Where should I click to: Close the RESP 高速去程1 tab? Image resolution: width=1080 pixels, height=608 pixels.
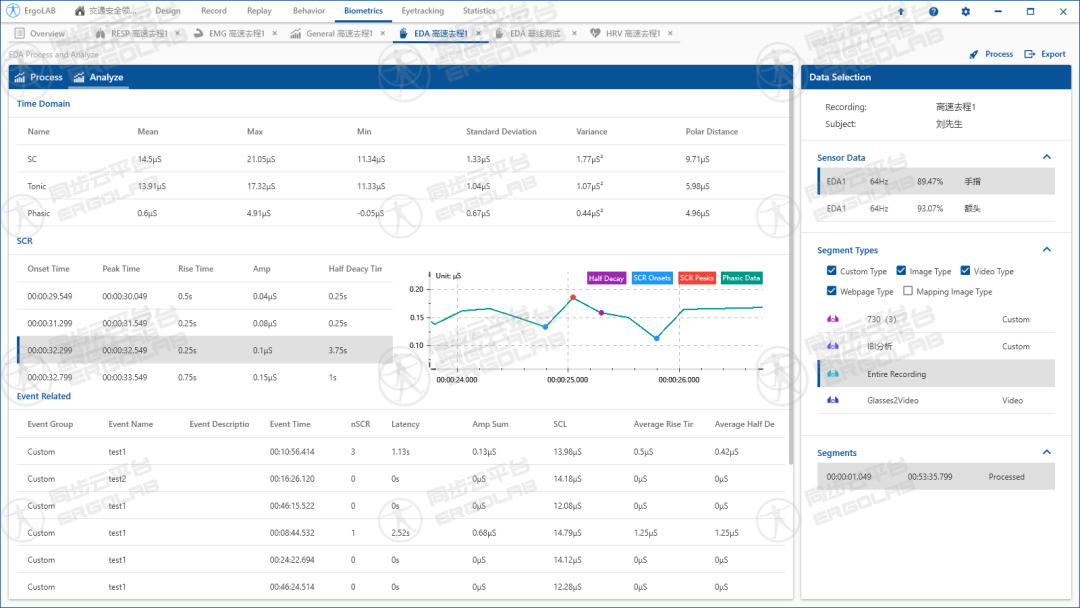click(177, 33)
